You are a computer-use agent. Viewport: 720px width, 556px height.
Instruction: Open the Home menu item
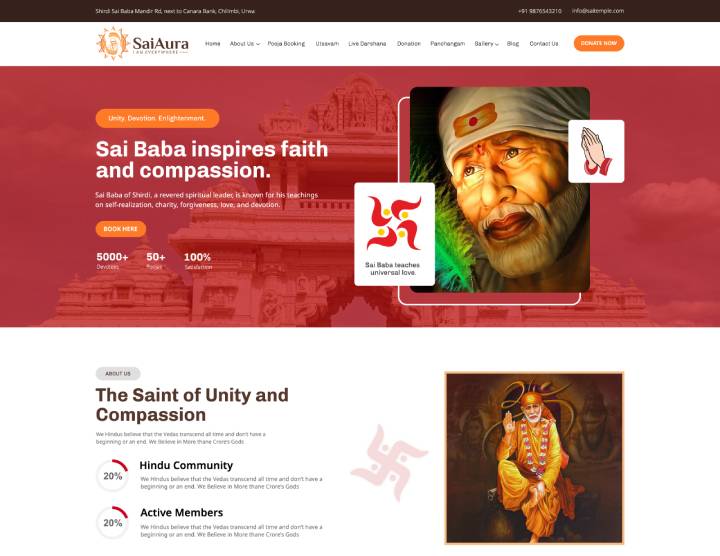[213, 44]
